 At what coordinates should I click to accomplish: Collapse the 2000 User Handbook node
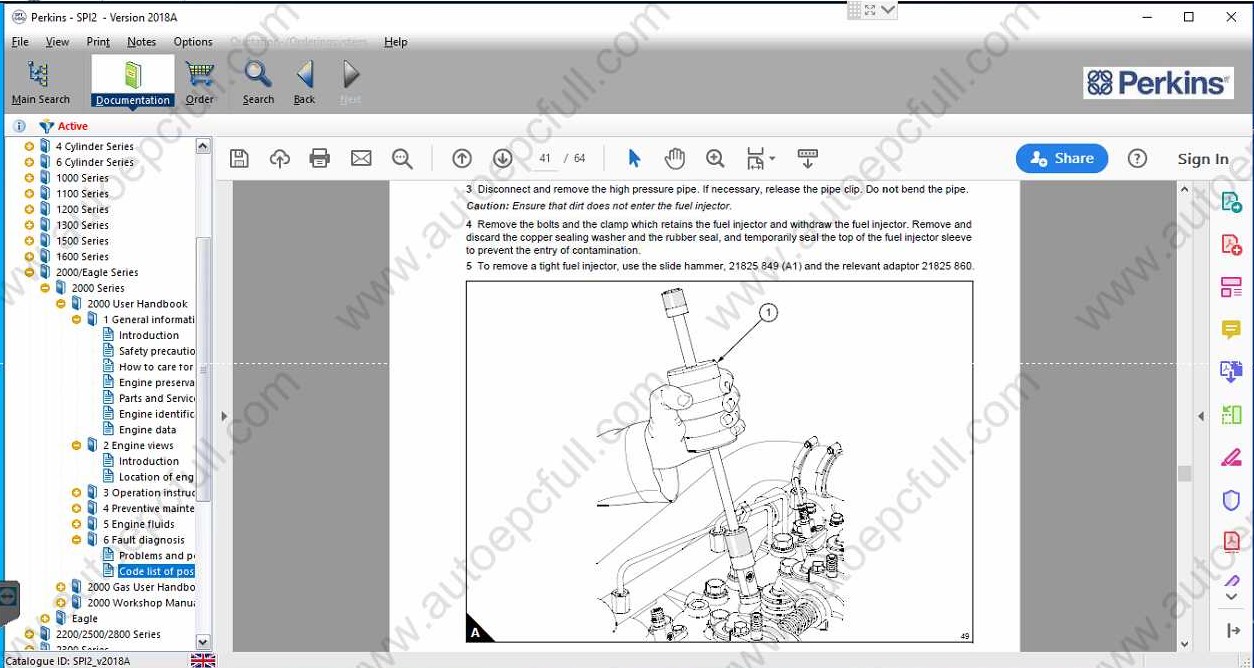pos(61,304)
